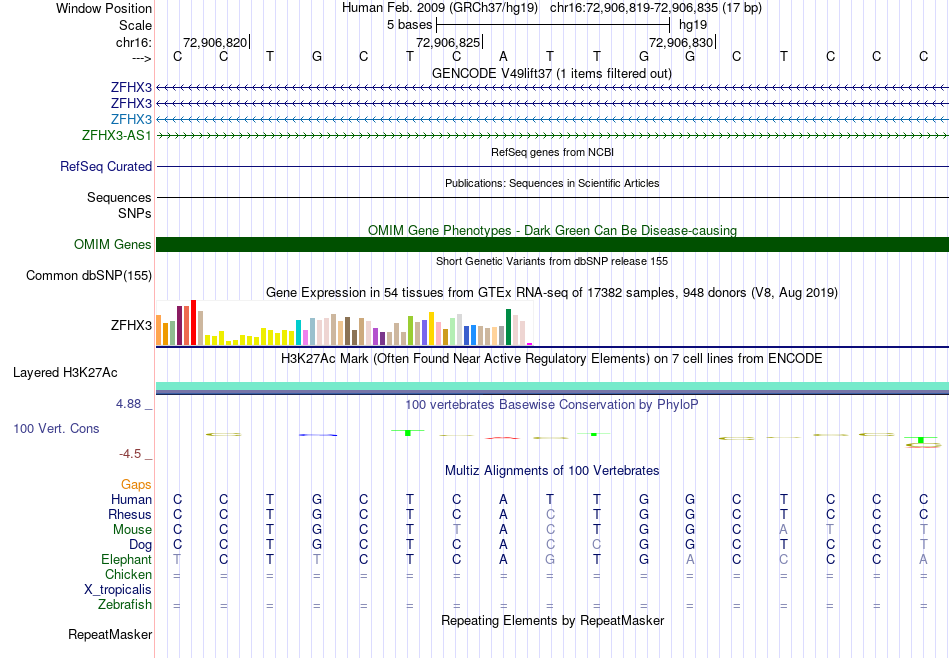
Task: Click the teal H3K27Ac signal band
Action: pos(553,386)
